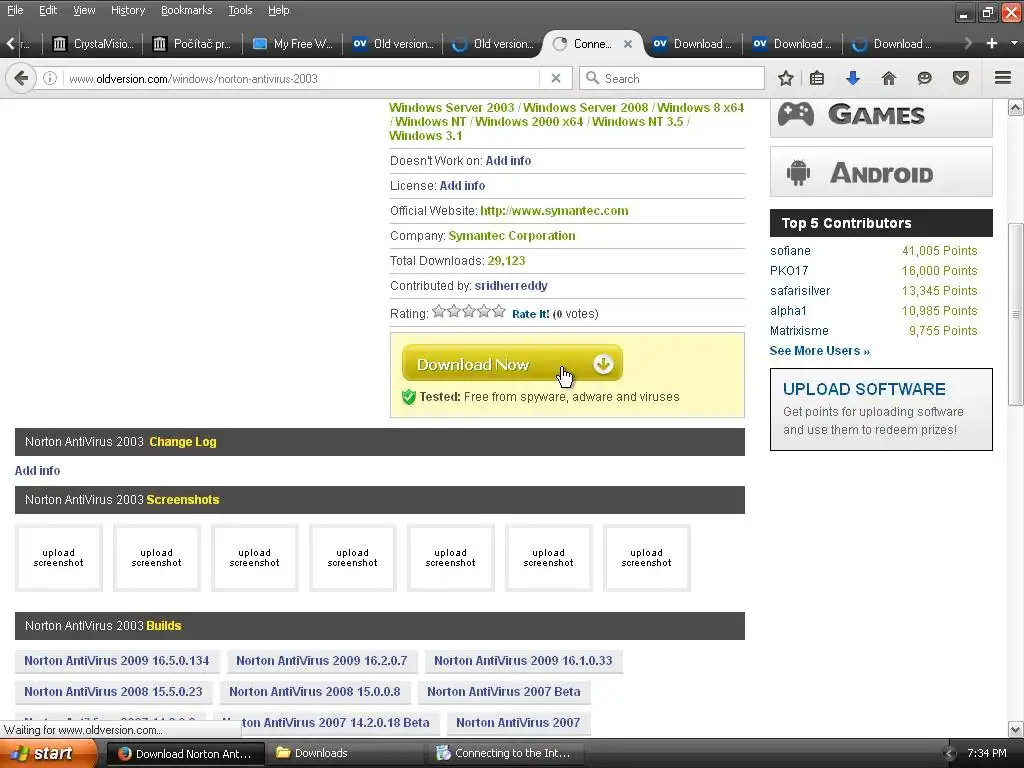Click Add info under Change Log
Viewport: 1024px width, 768px height.
coord(37,470)
